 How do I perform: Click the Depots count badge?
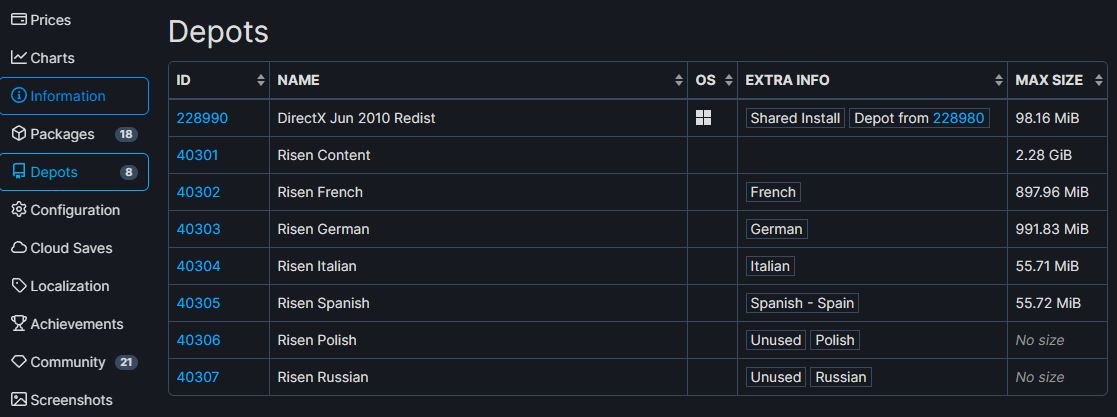click(128, 172)
